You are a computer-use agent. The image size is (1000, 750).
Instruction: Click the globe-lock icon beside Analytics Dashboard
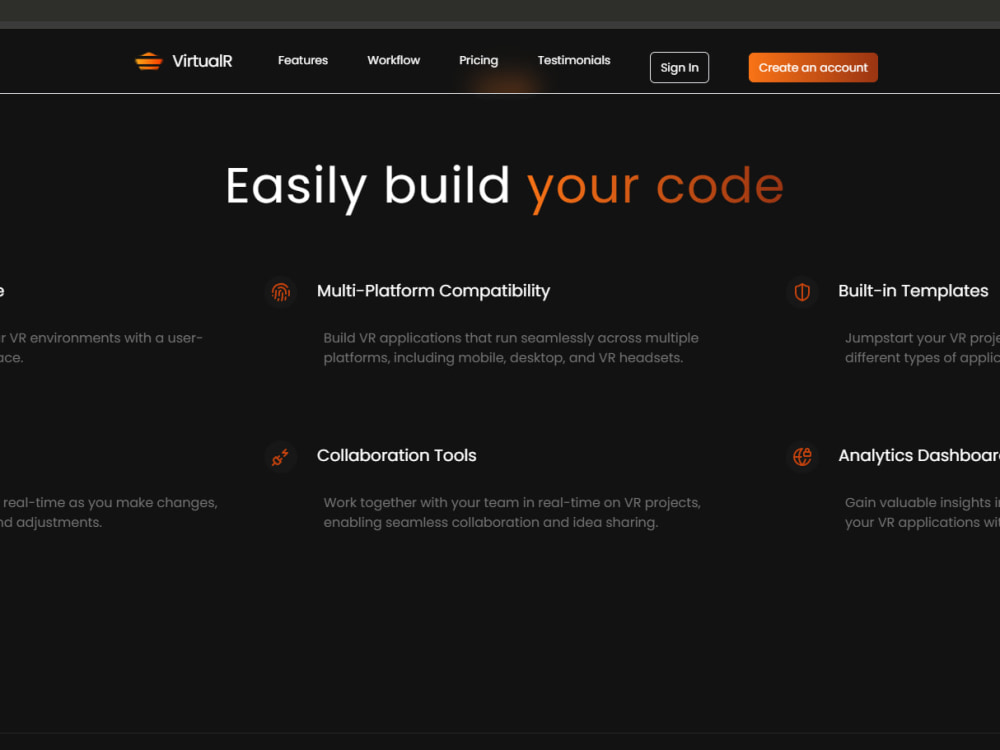[x=802, y=457]
